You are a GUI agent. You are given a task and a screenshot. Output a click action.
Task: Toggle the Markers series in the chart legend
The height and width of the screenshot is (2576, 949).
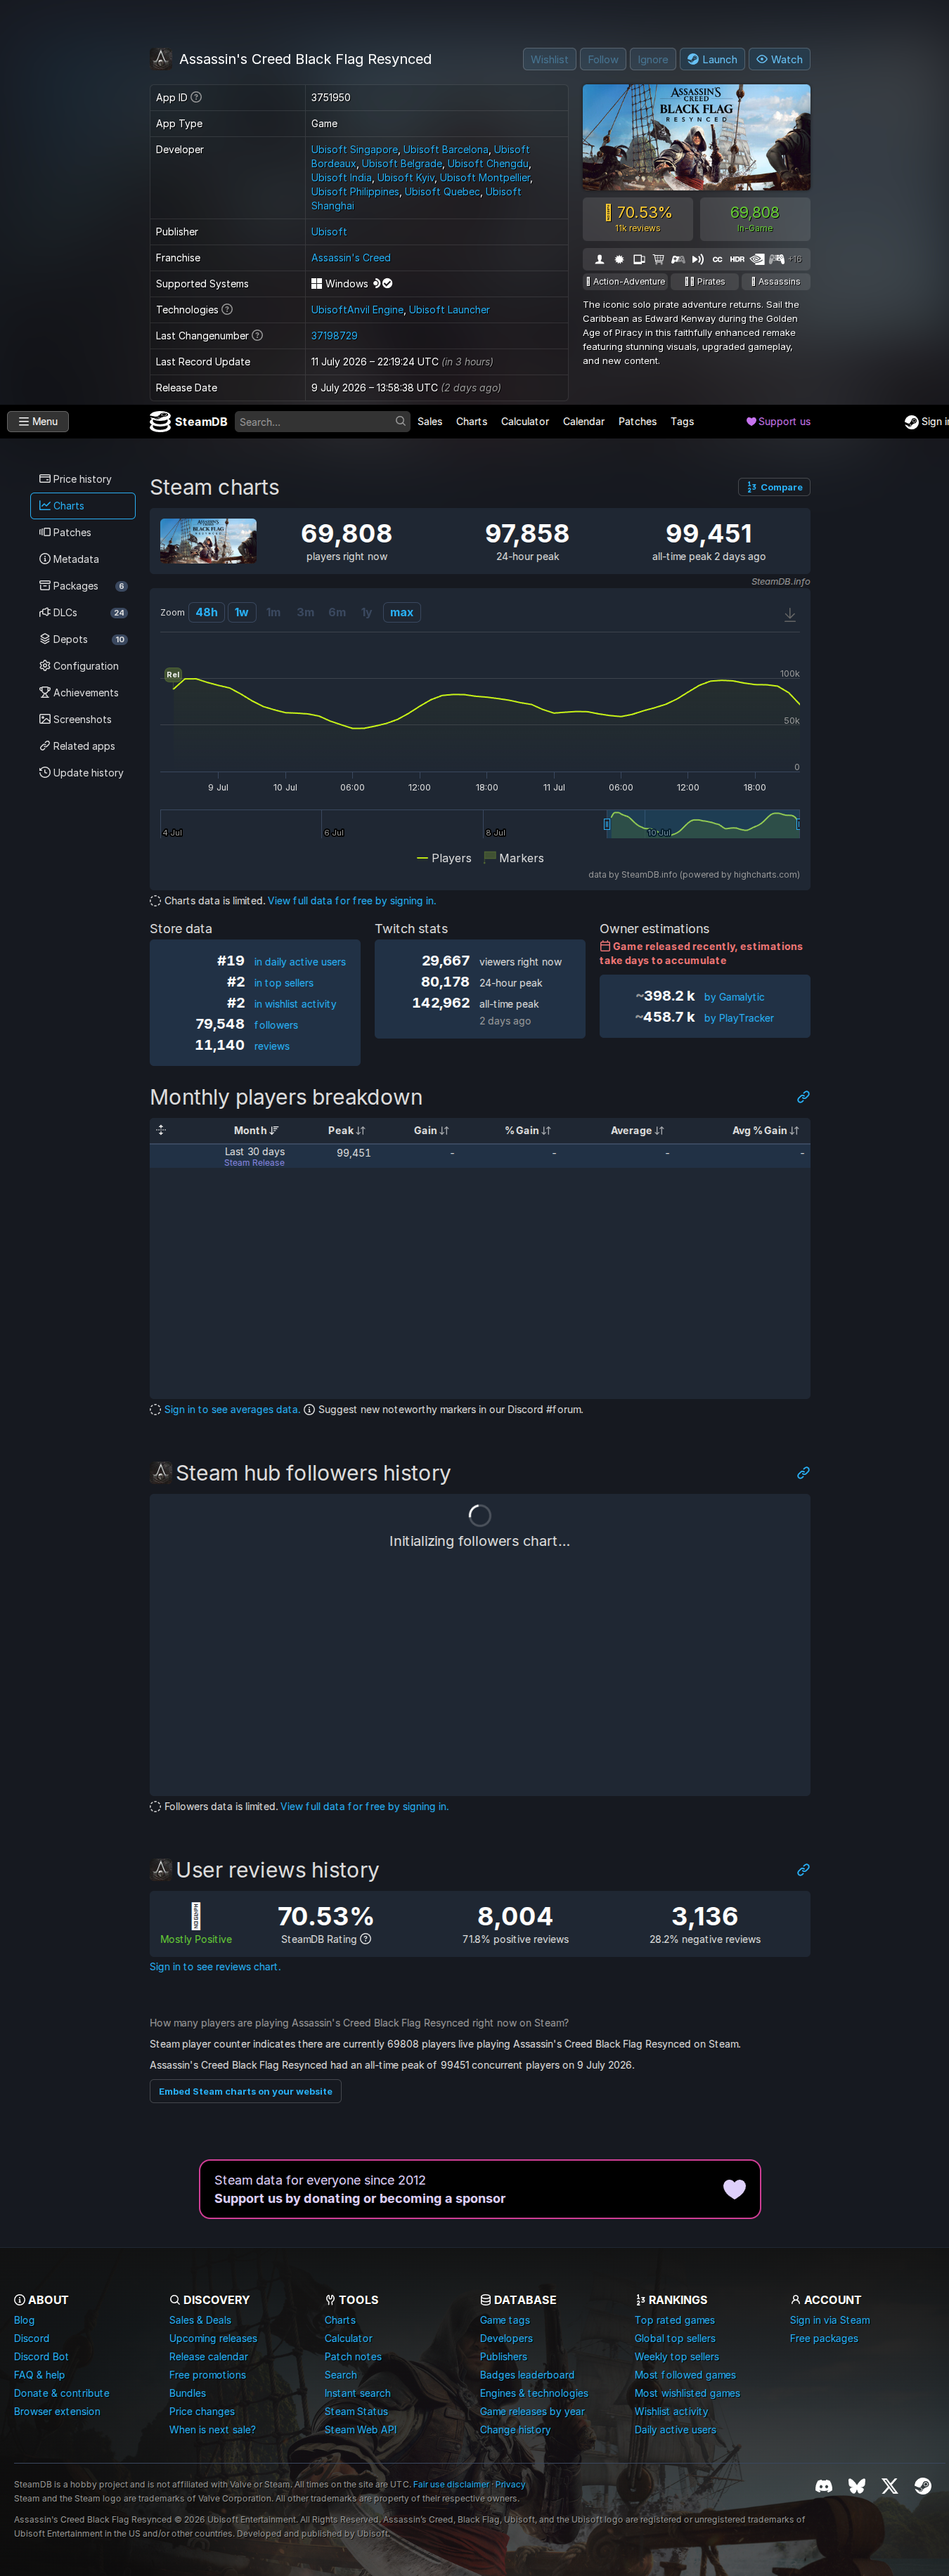(514, 858)
